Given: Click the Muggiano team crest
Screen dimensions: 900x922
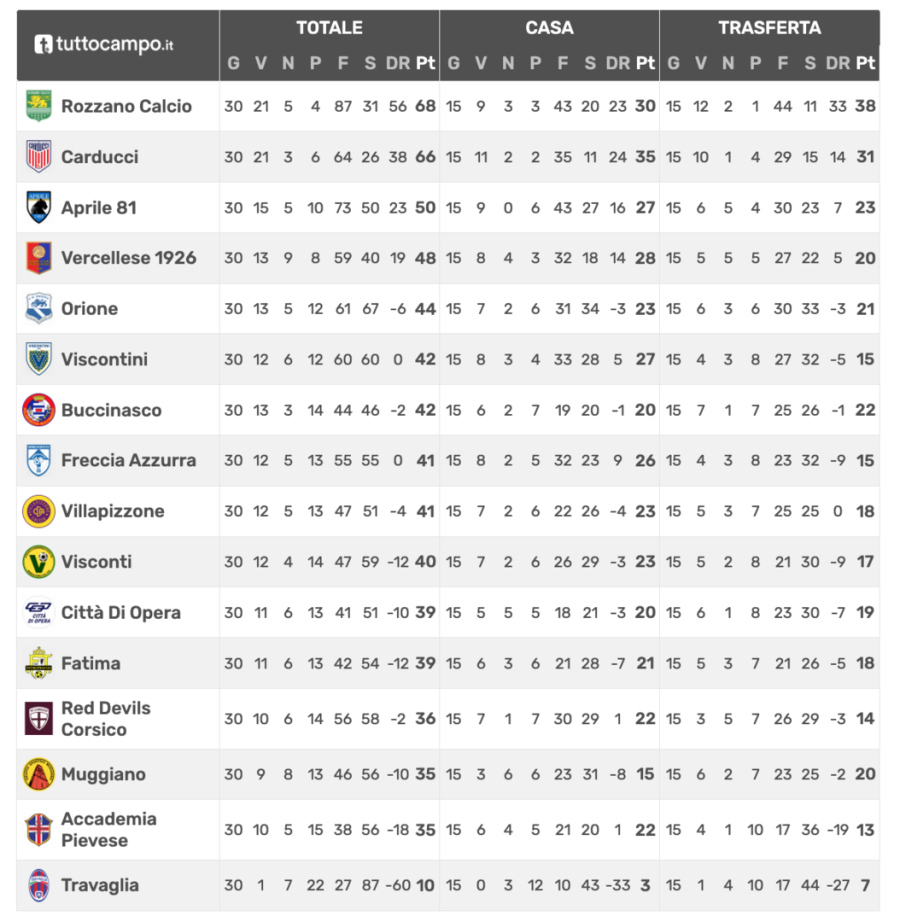Looking at the screenshot, I should (38, 774).
